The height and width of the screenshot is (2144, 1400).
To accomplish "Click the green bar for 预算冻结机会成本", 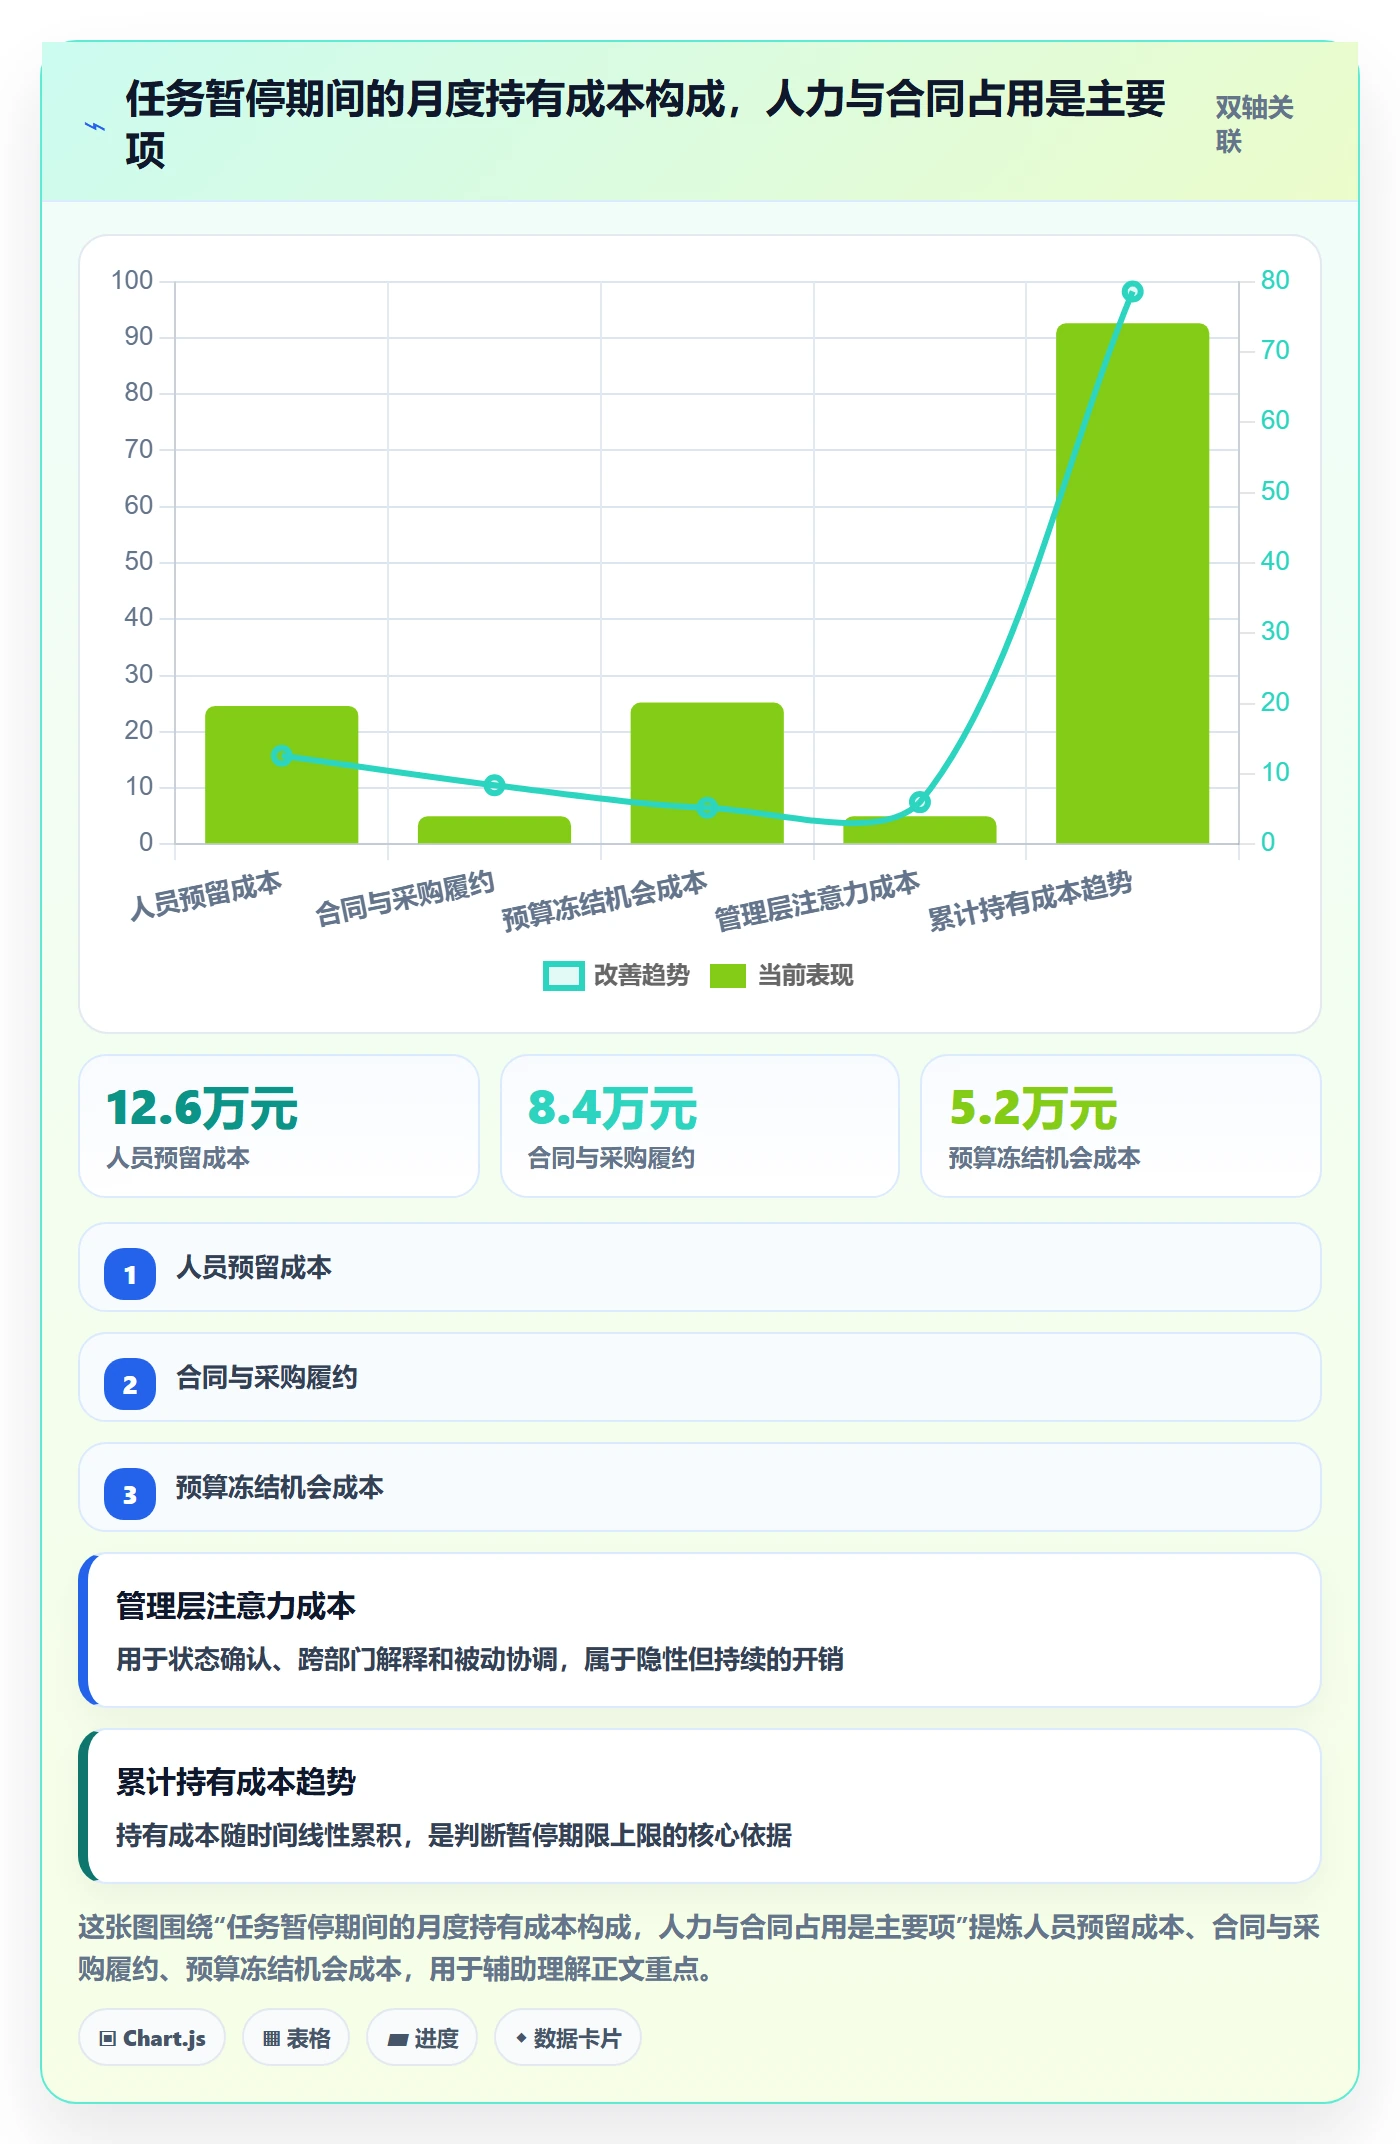I will click(707, 773).
